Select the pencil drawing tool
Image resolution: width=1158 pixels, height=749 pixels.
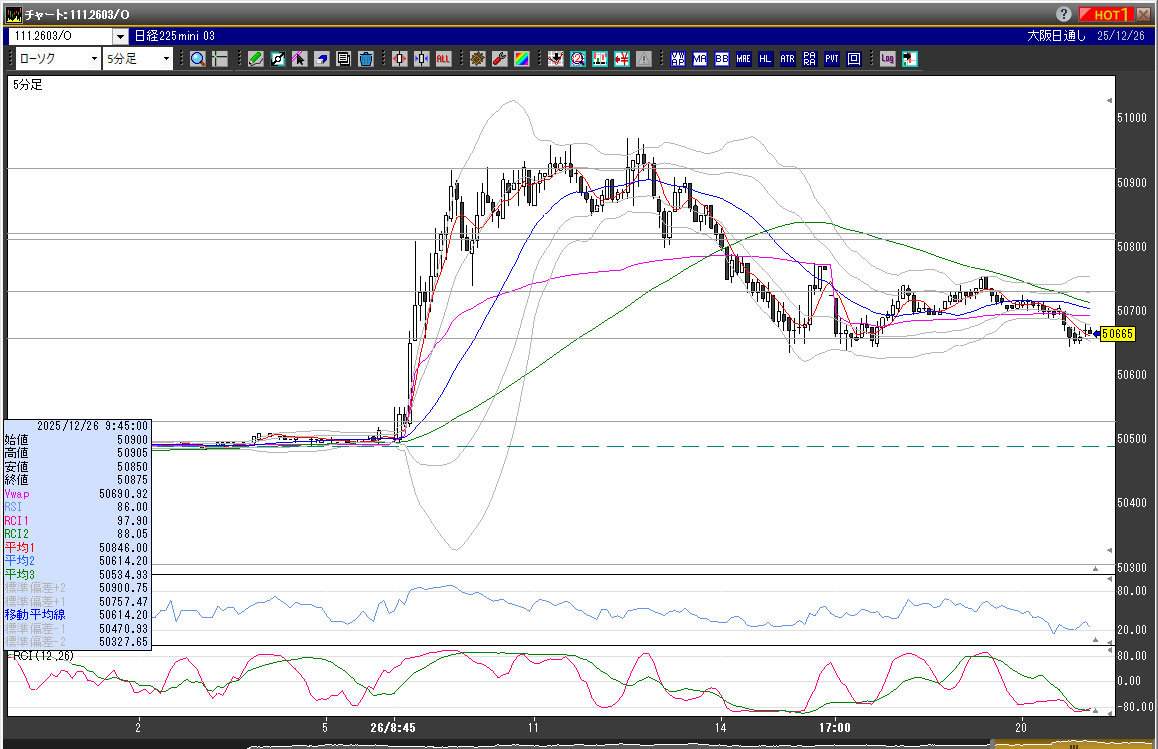(256, 59)
